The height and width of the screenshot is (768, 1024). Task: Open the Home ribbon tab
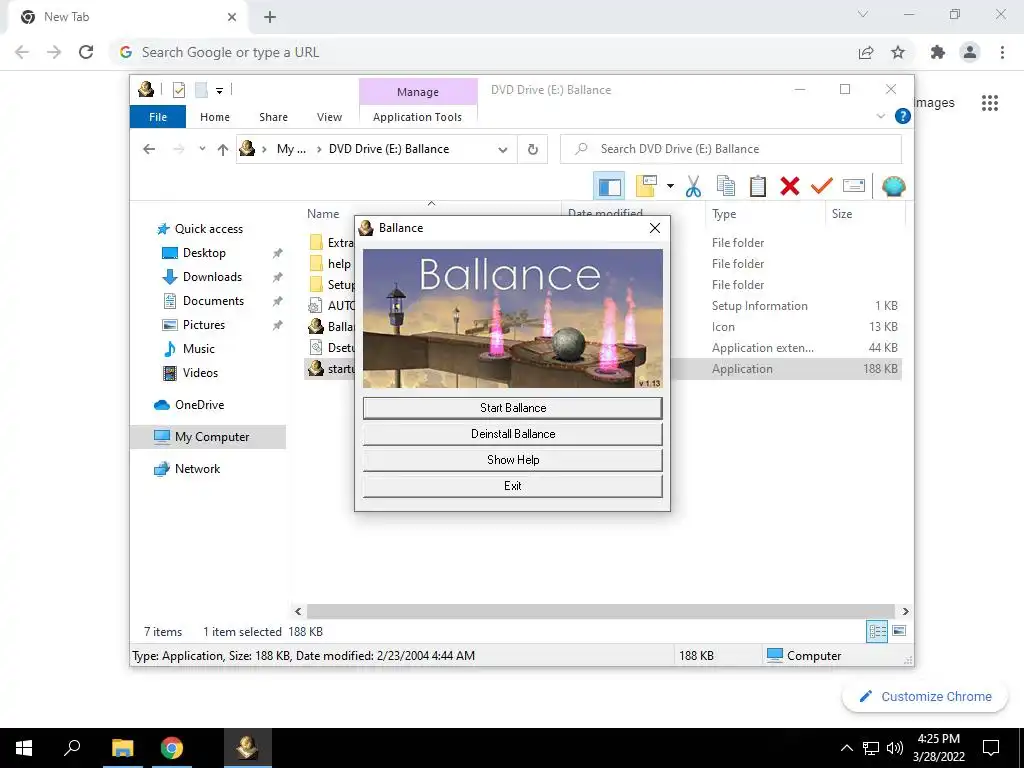click(x=215, y=117)
